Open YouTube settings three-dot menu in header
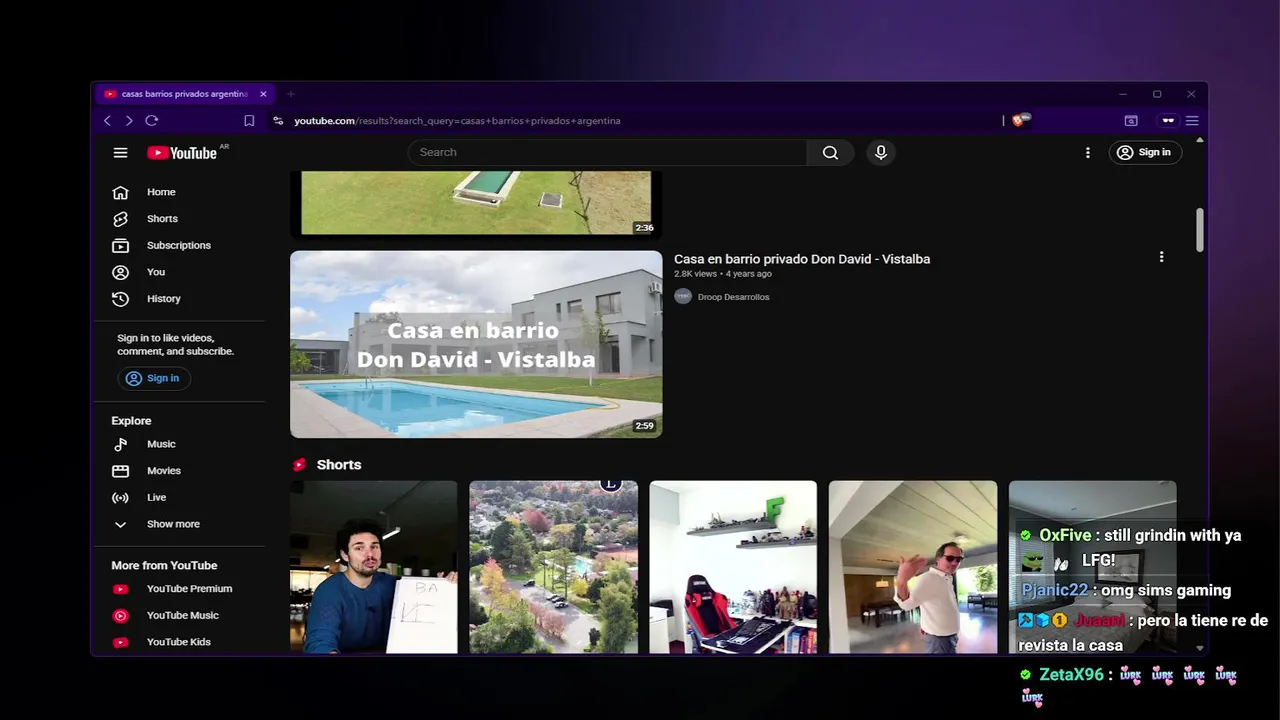Screen dimensions: 1280x720 coord(1088,152)
